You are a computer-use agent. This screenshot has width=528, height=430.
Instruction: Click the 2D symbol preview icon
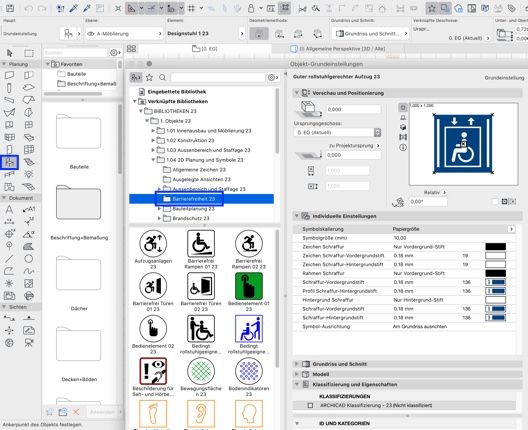(403, 107)
